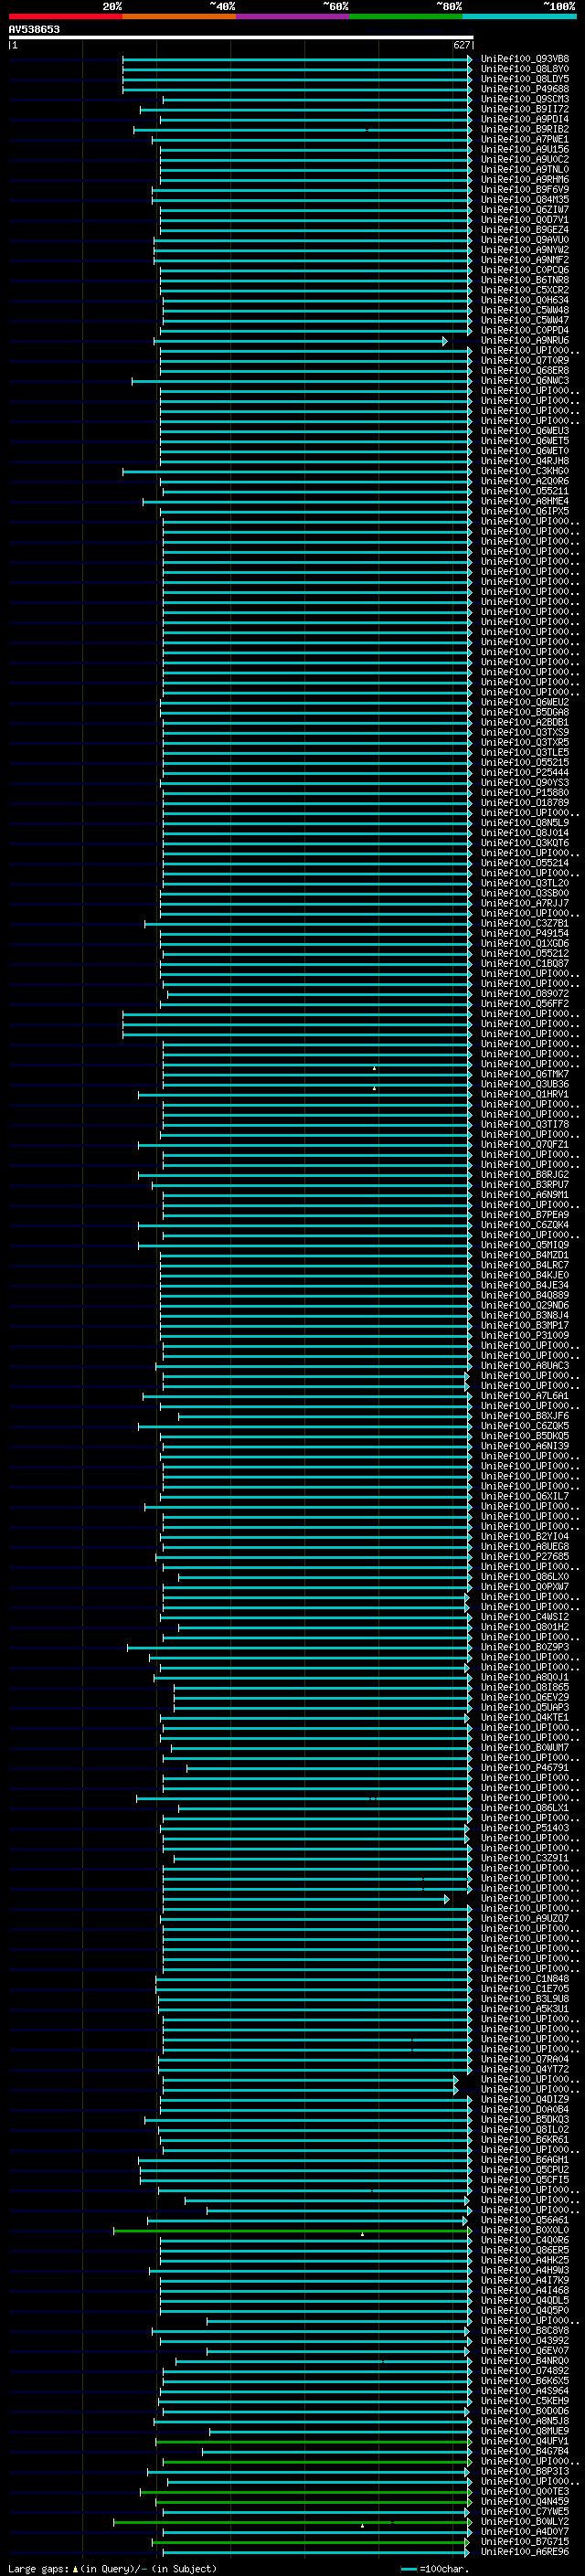Select hit label UniRef100_B0WLY2
The width and height of the screenshot is (585, 2576).
click(x=525, y=2521)
